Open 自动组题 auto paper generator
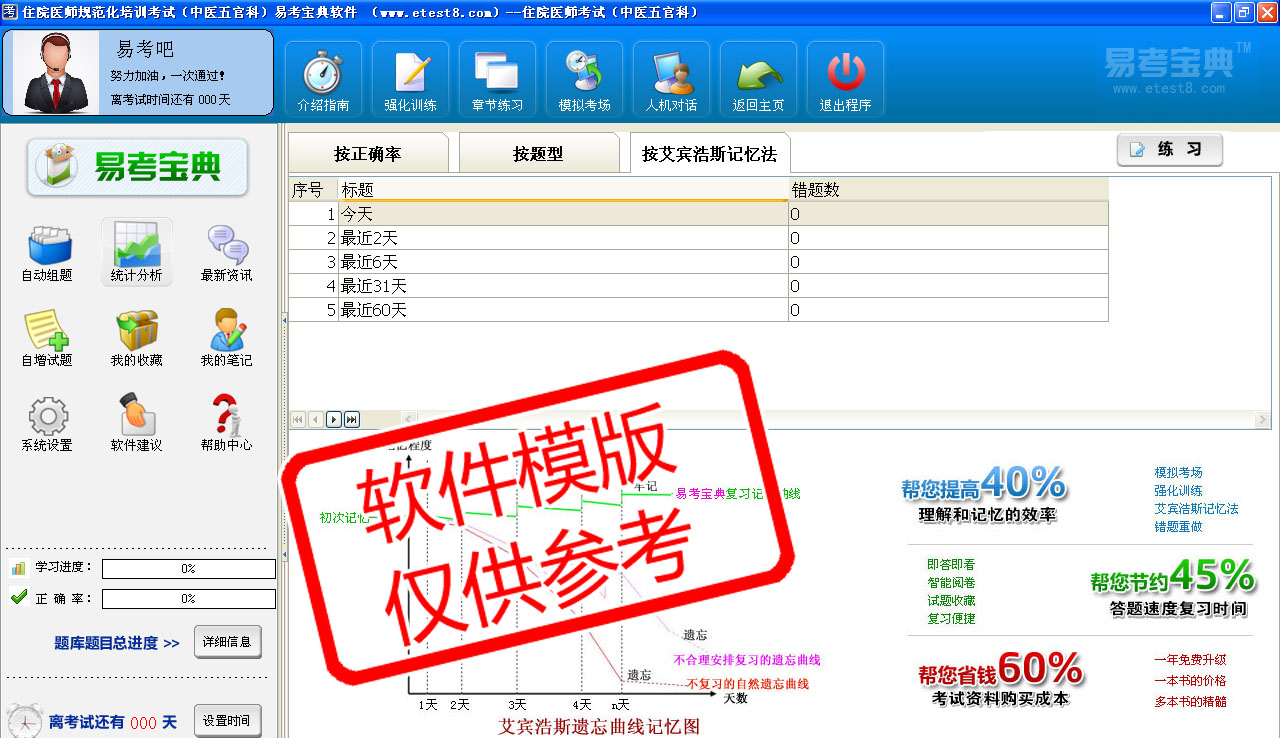The width and height of the screenshot is (1280, 738). (x=47, y=252)
